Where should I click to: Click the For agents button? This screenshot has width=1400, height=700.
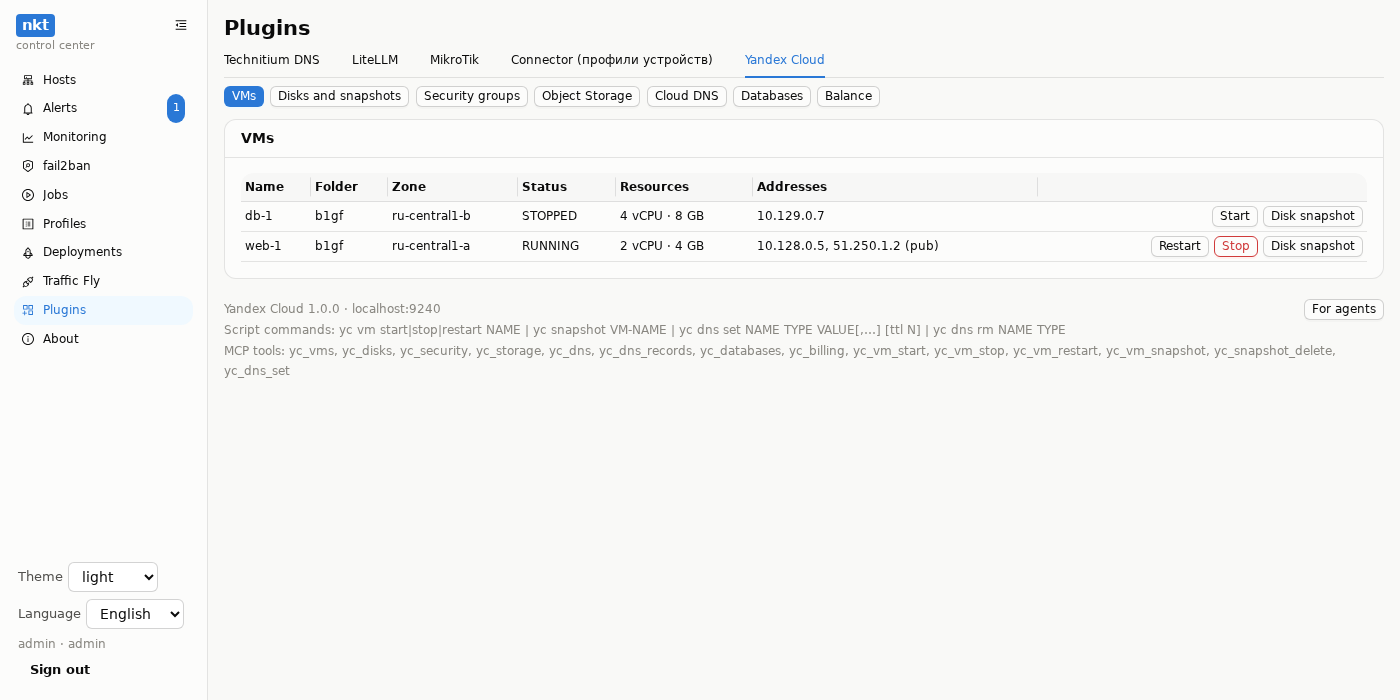[1344, 309]
